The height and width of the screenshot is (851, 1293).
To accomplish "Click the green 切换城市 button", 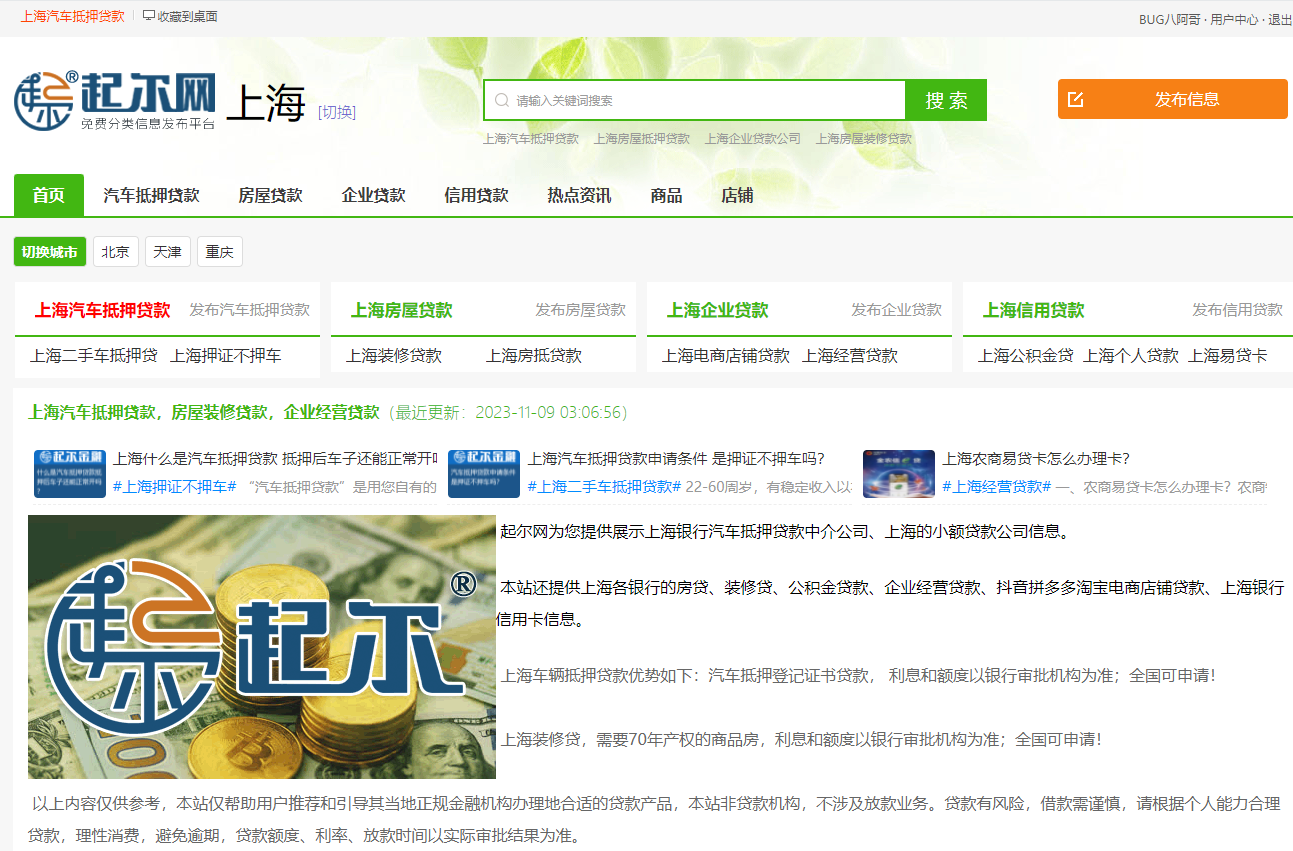I will click(50, 252).
